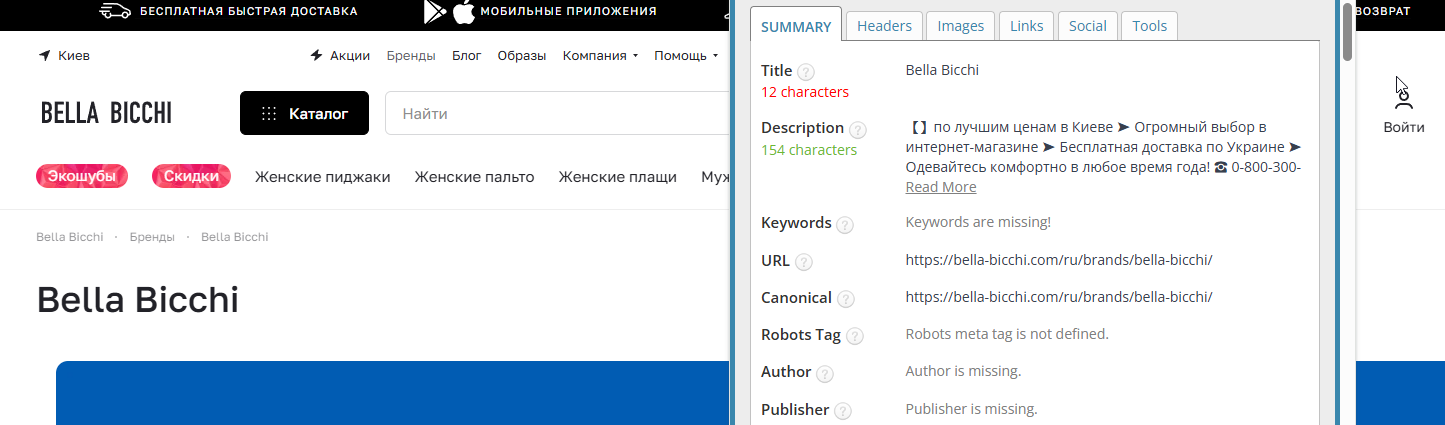
Task: Expand the Компания dropdown menu
Action: (x=601, y=56)
